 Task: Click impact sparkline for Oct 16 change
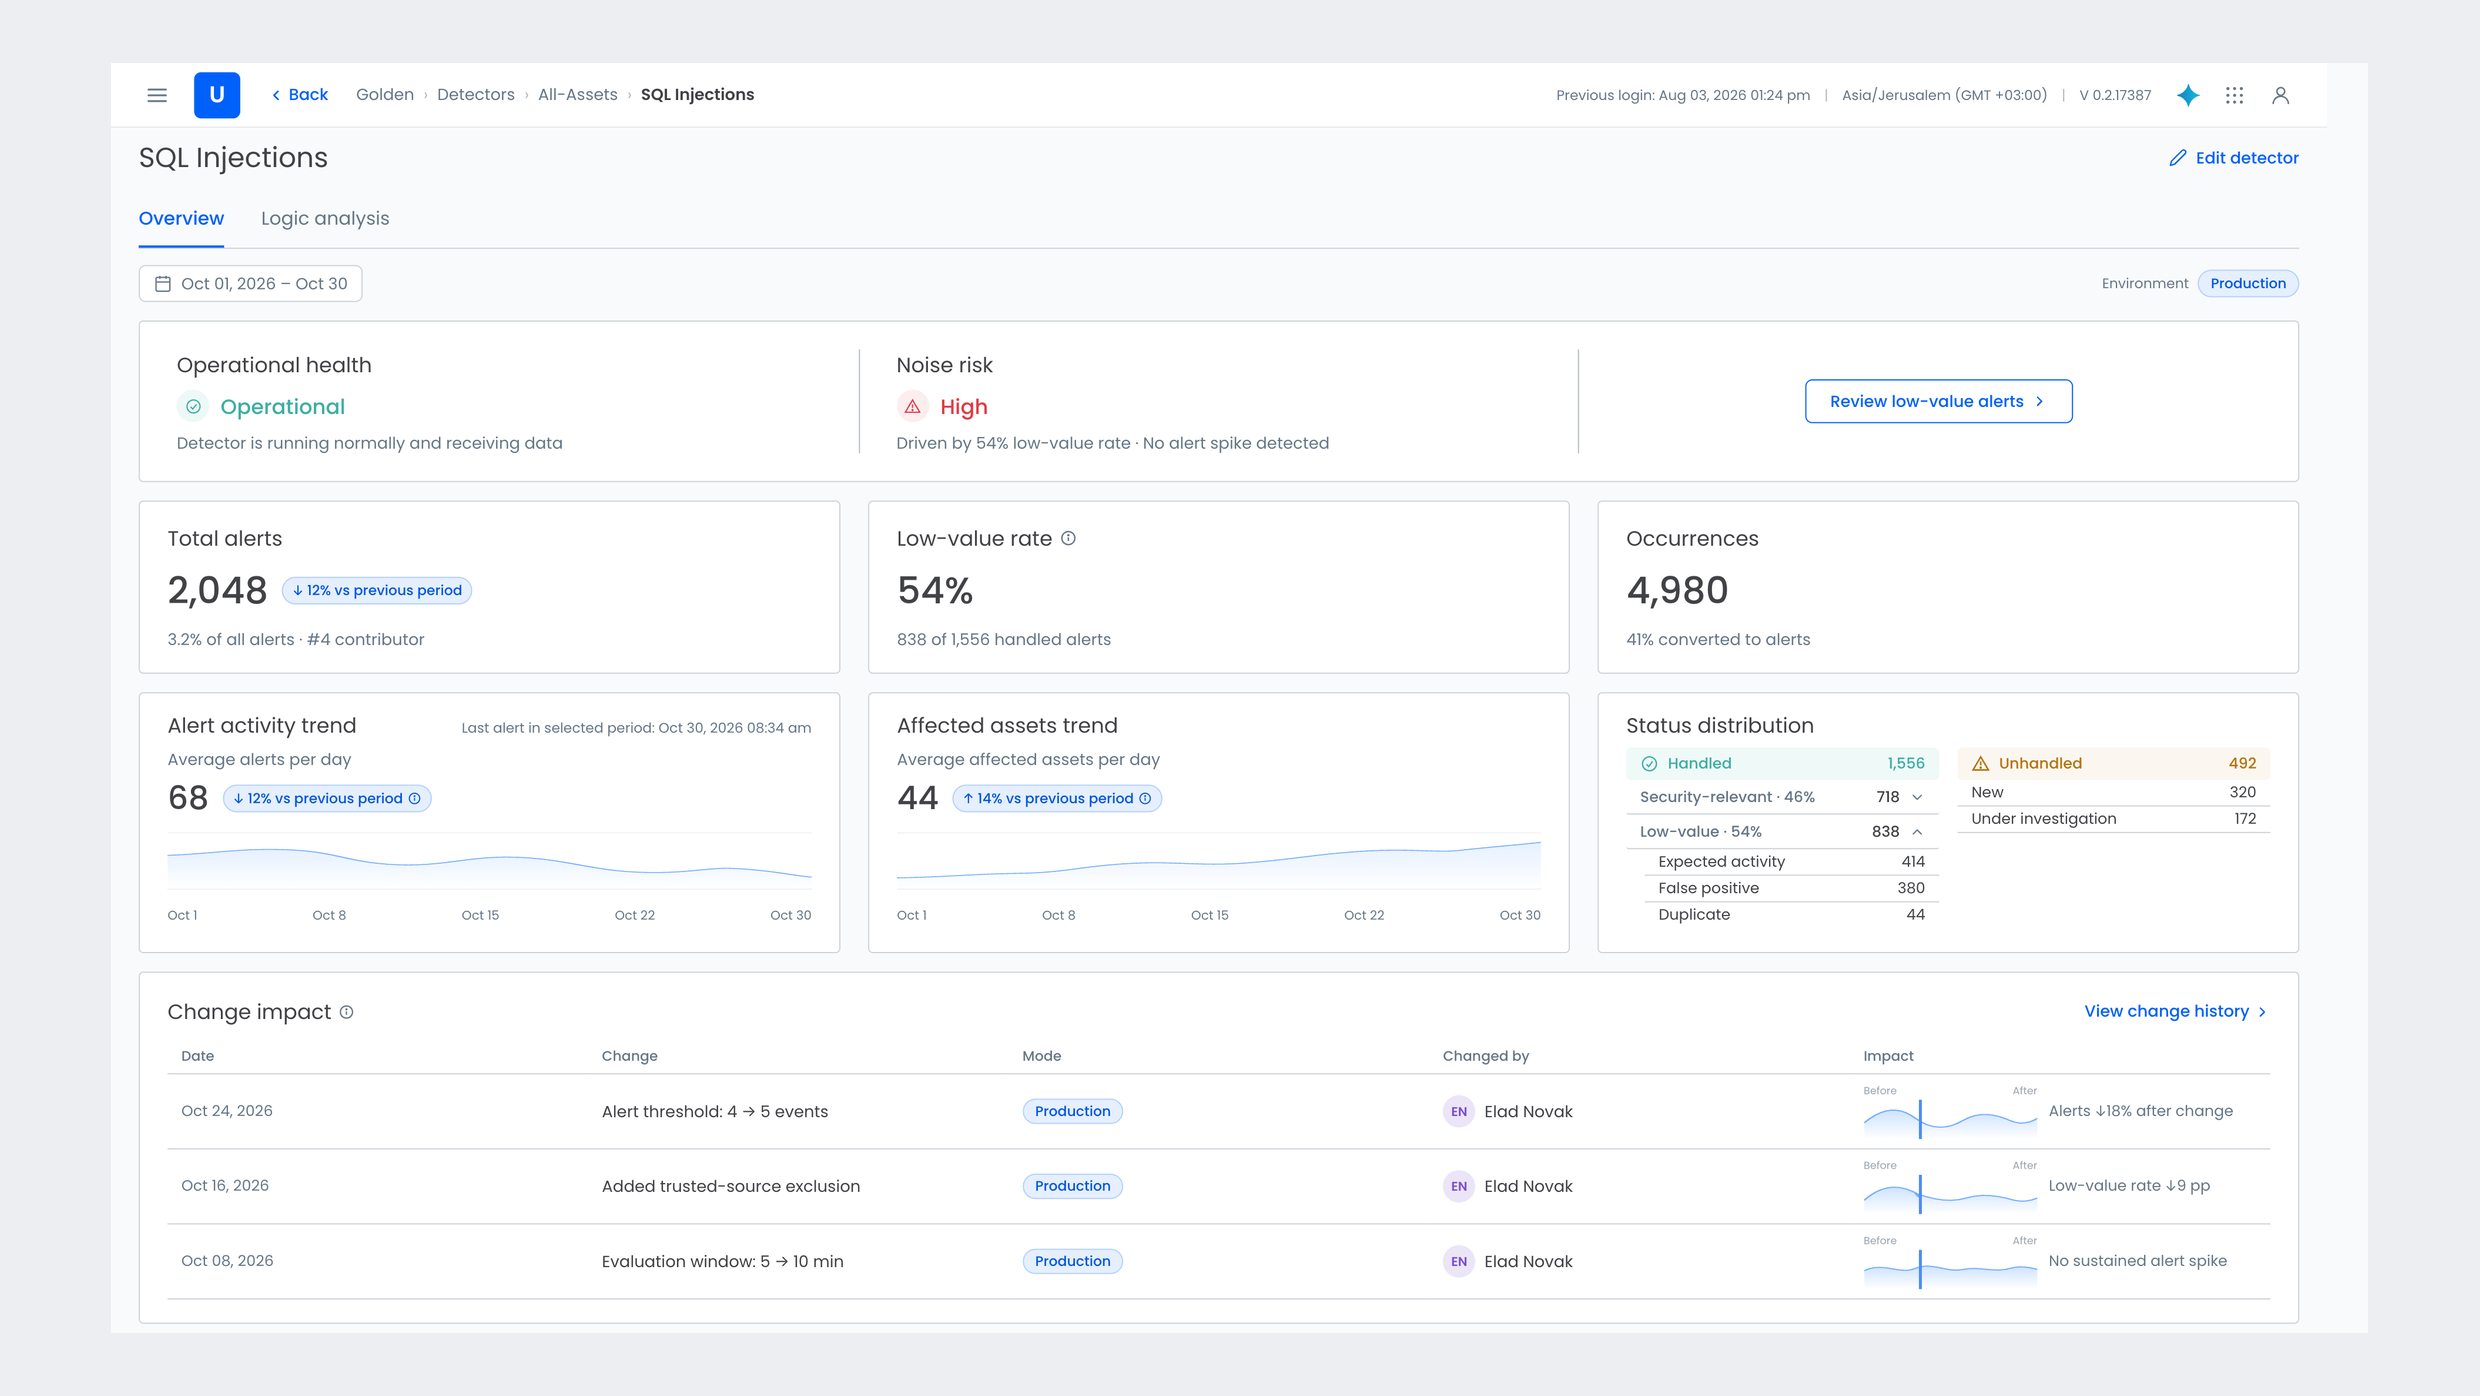coord(1950,1193)
